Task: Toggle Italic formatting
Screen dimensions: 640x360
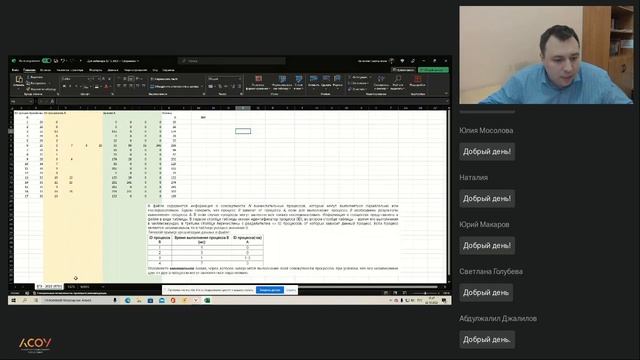Action: tap(70, 87)
